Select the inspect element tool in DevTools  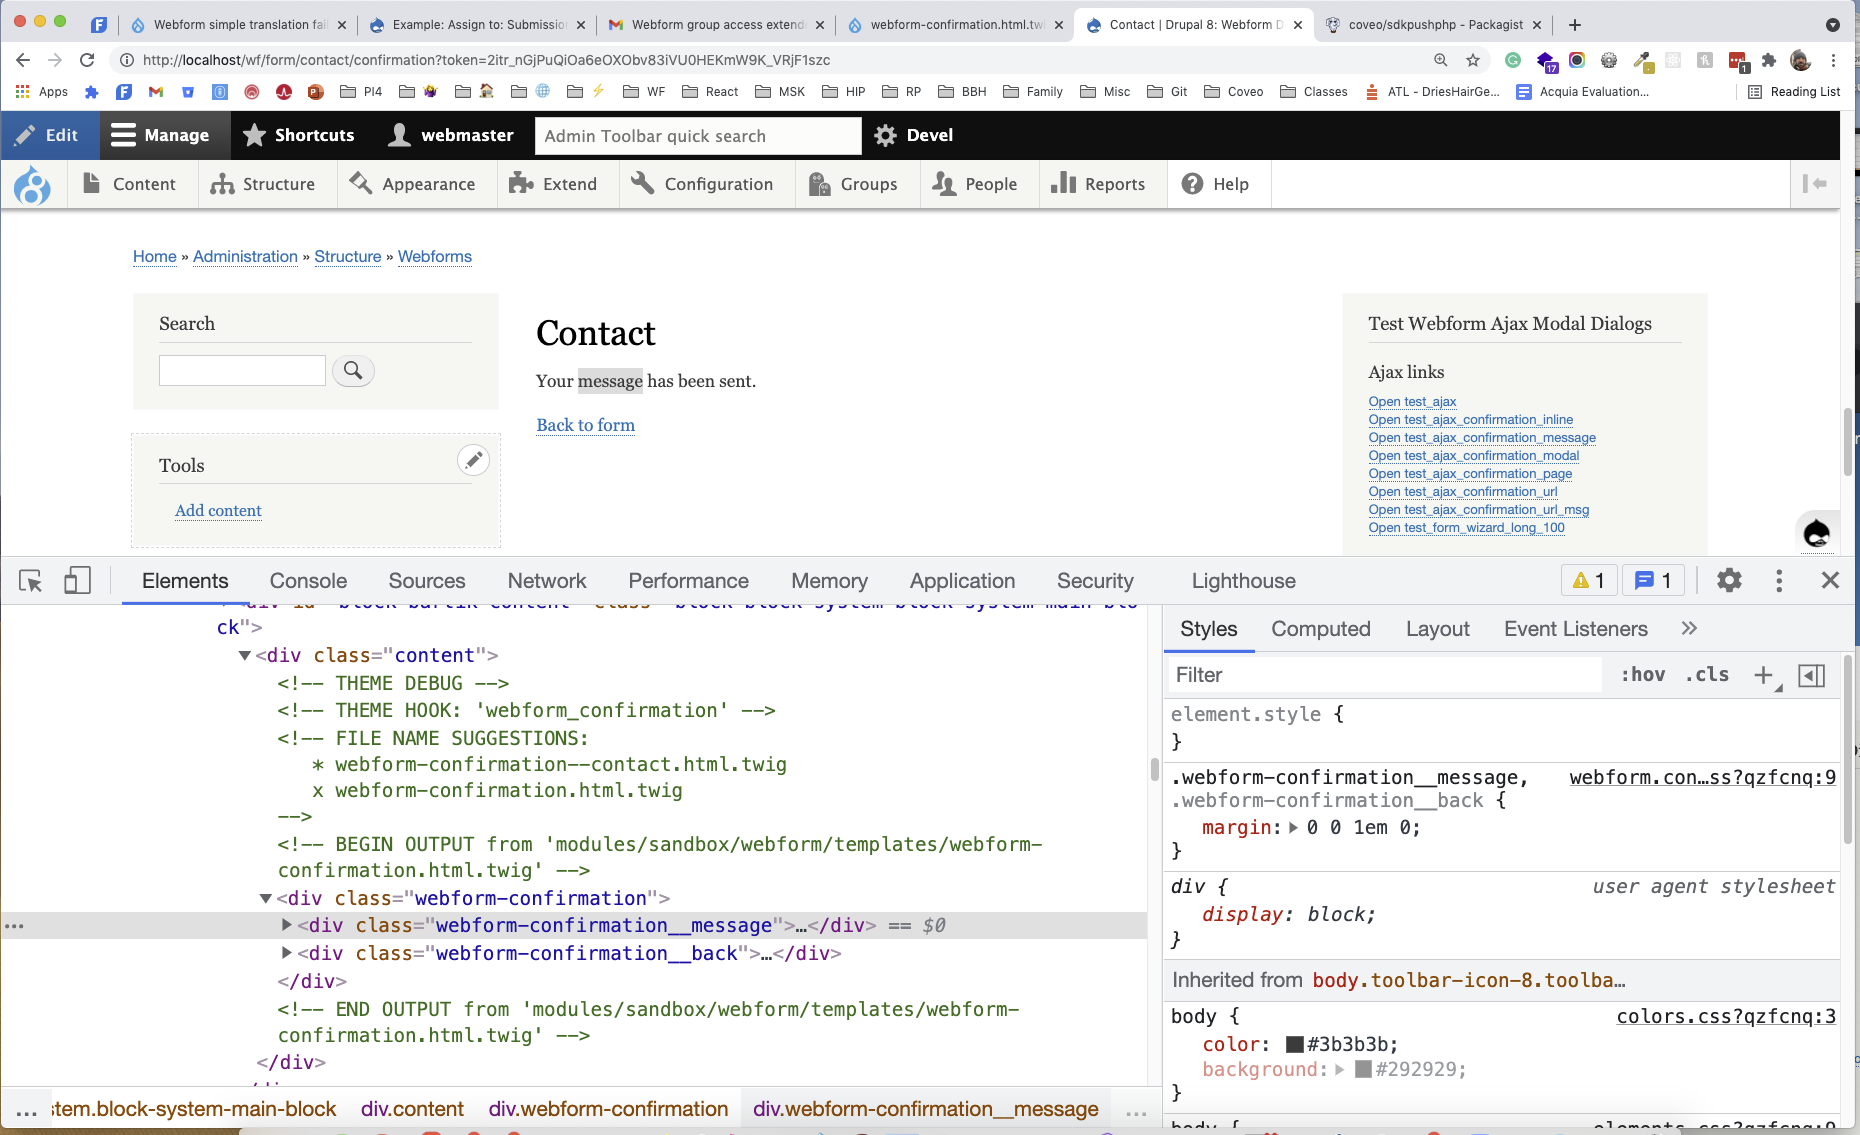point(29,580)
